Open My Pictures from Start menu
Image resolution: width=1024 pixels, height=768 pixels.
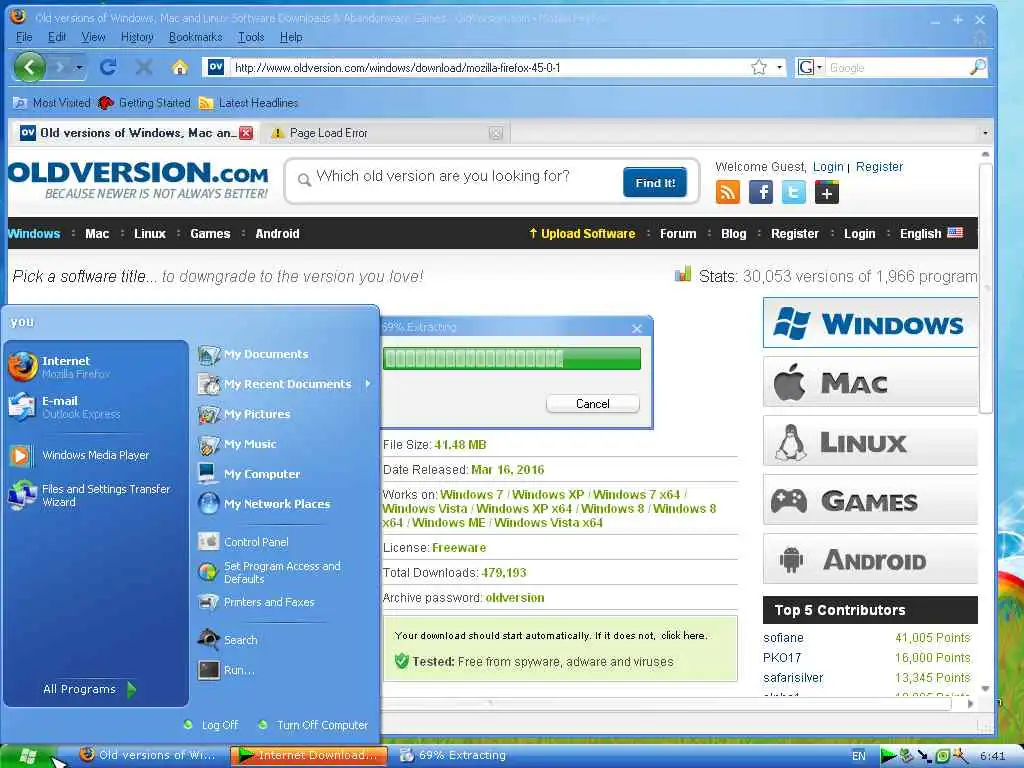tap(285, 414)
